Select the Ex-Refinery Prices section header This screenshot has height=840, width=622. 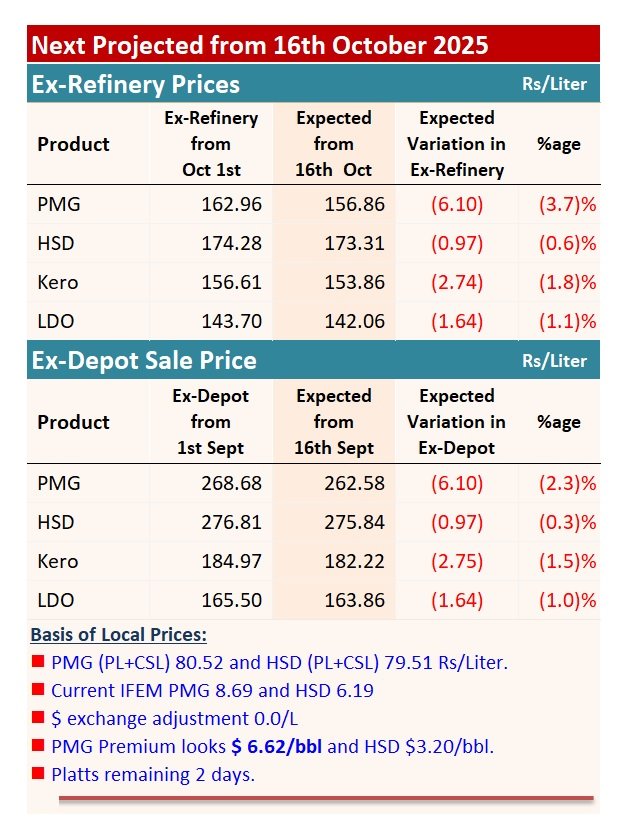136,85
